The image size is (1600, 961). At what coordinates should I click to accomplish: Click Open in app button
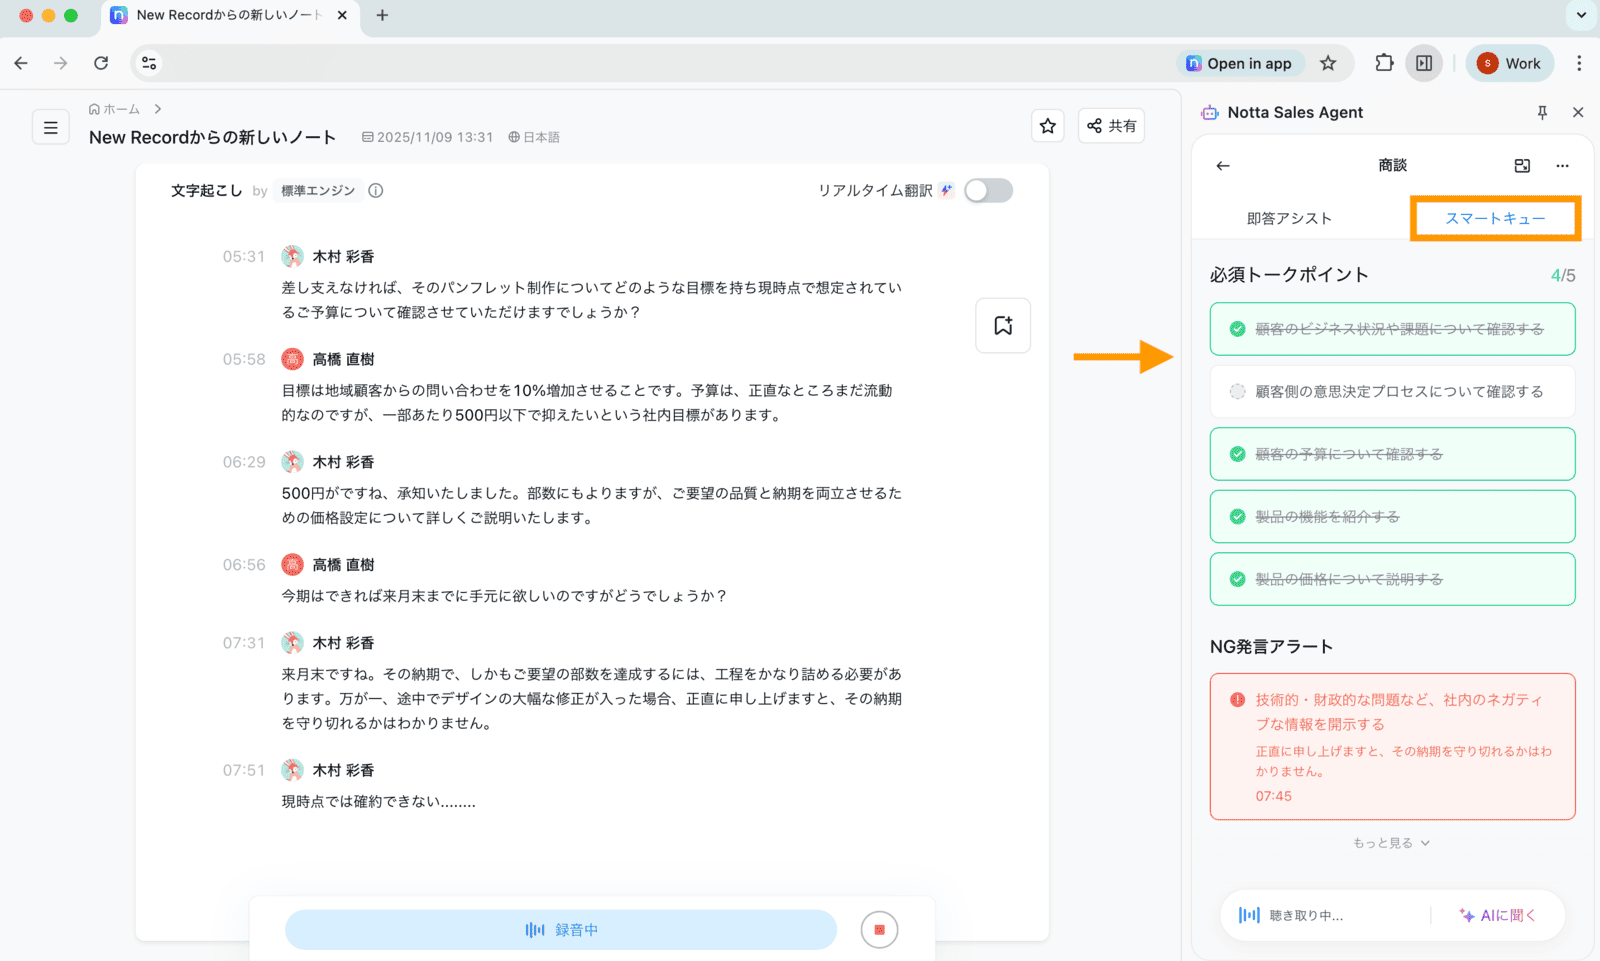coord(1239,63)
